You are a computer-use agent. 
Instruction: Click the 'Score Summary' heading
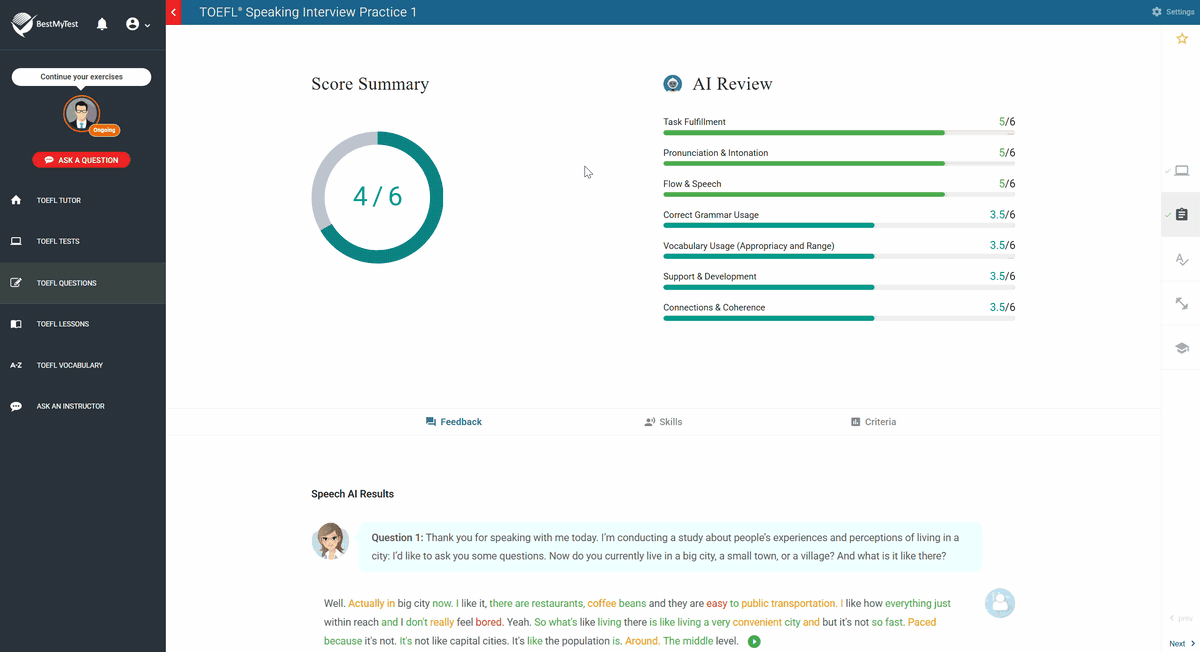point(370,84)
